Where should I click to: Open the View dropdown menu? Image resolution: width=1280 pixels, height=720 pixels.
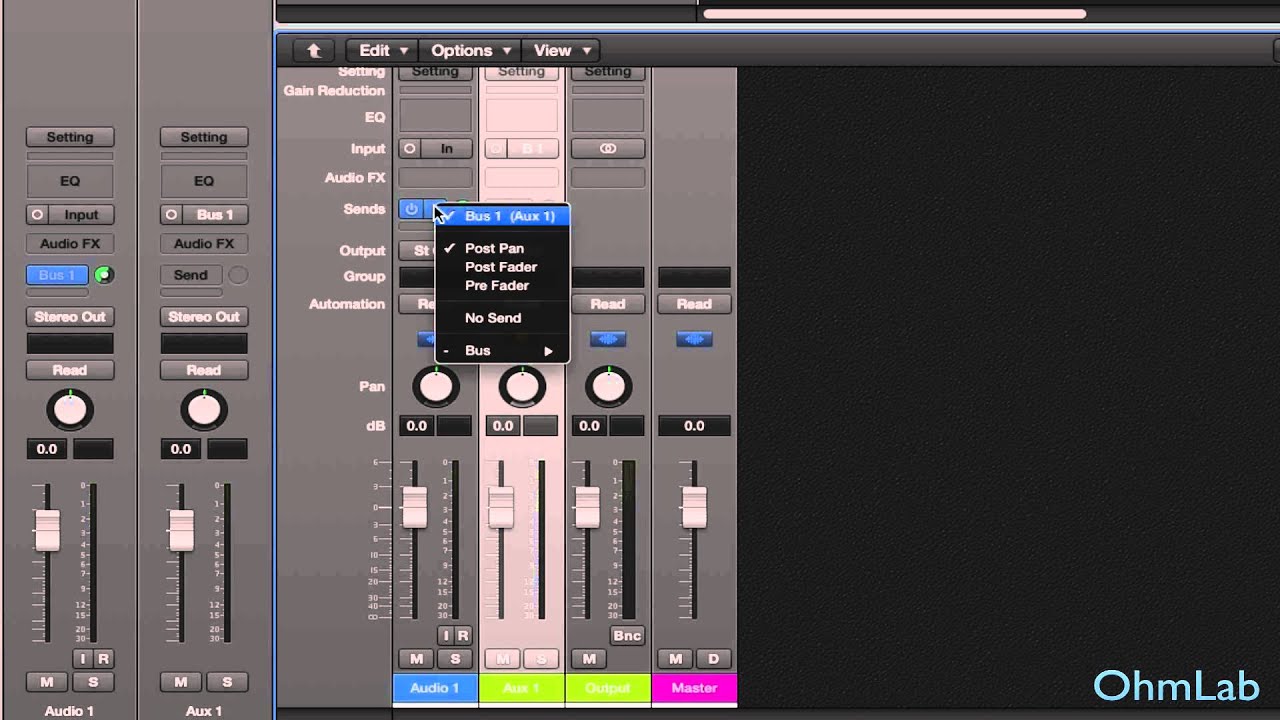(x=561, y=50)
